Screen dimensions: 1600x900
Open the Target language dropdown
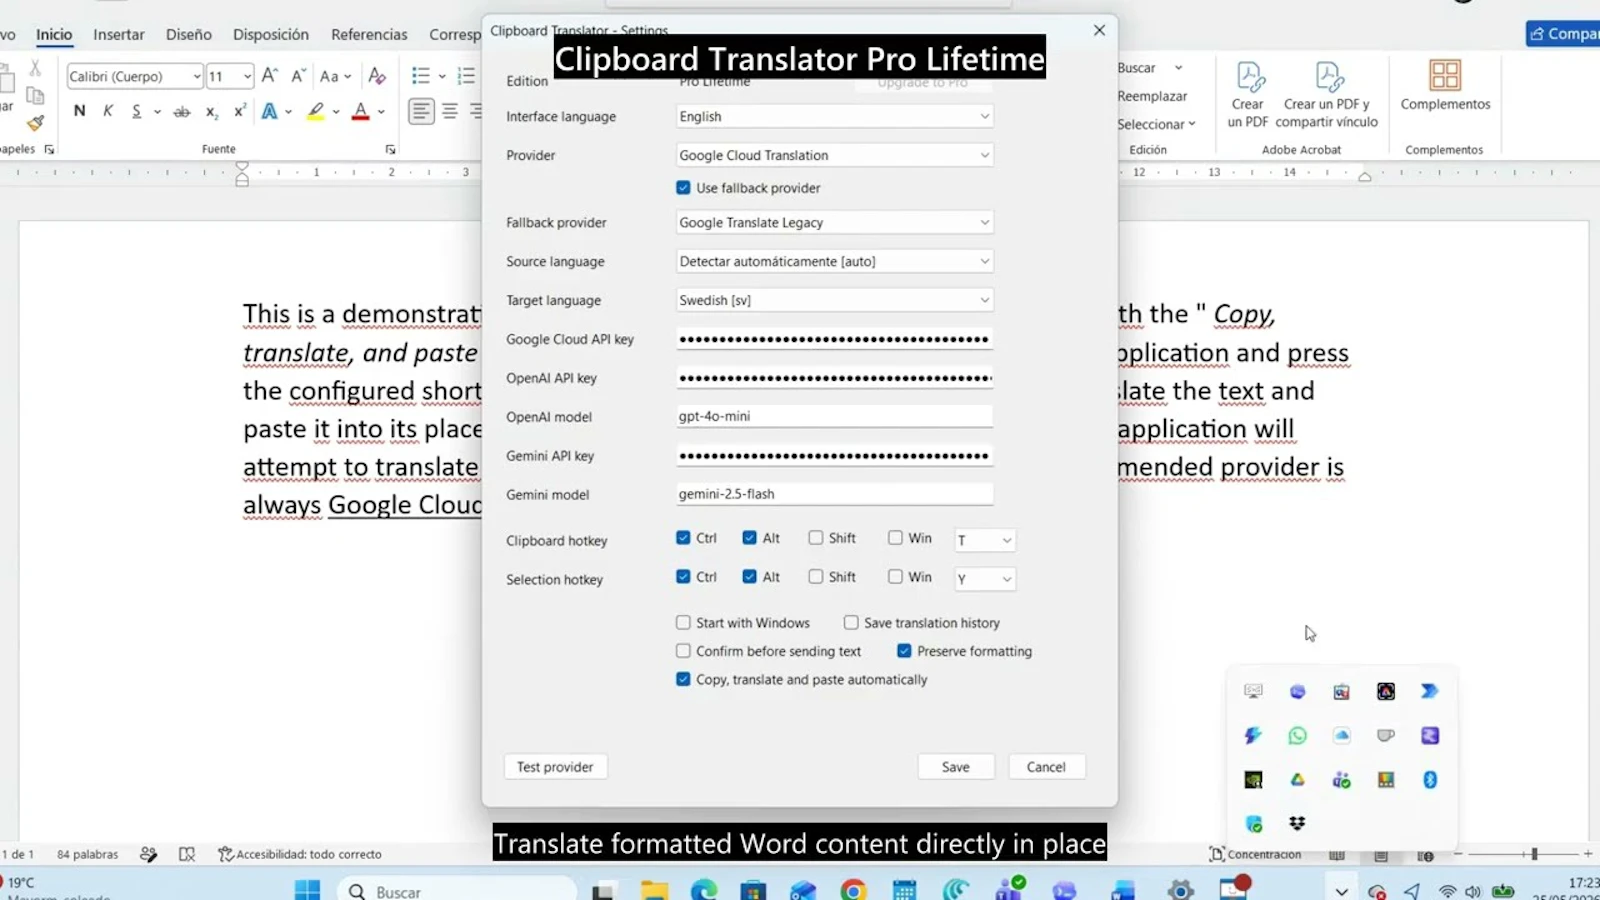834,300
